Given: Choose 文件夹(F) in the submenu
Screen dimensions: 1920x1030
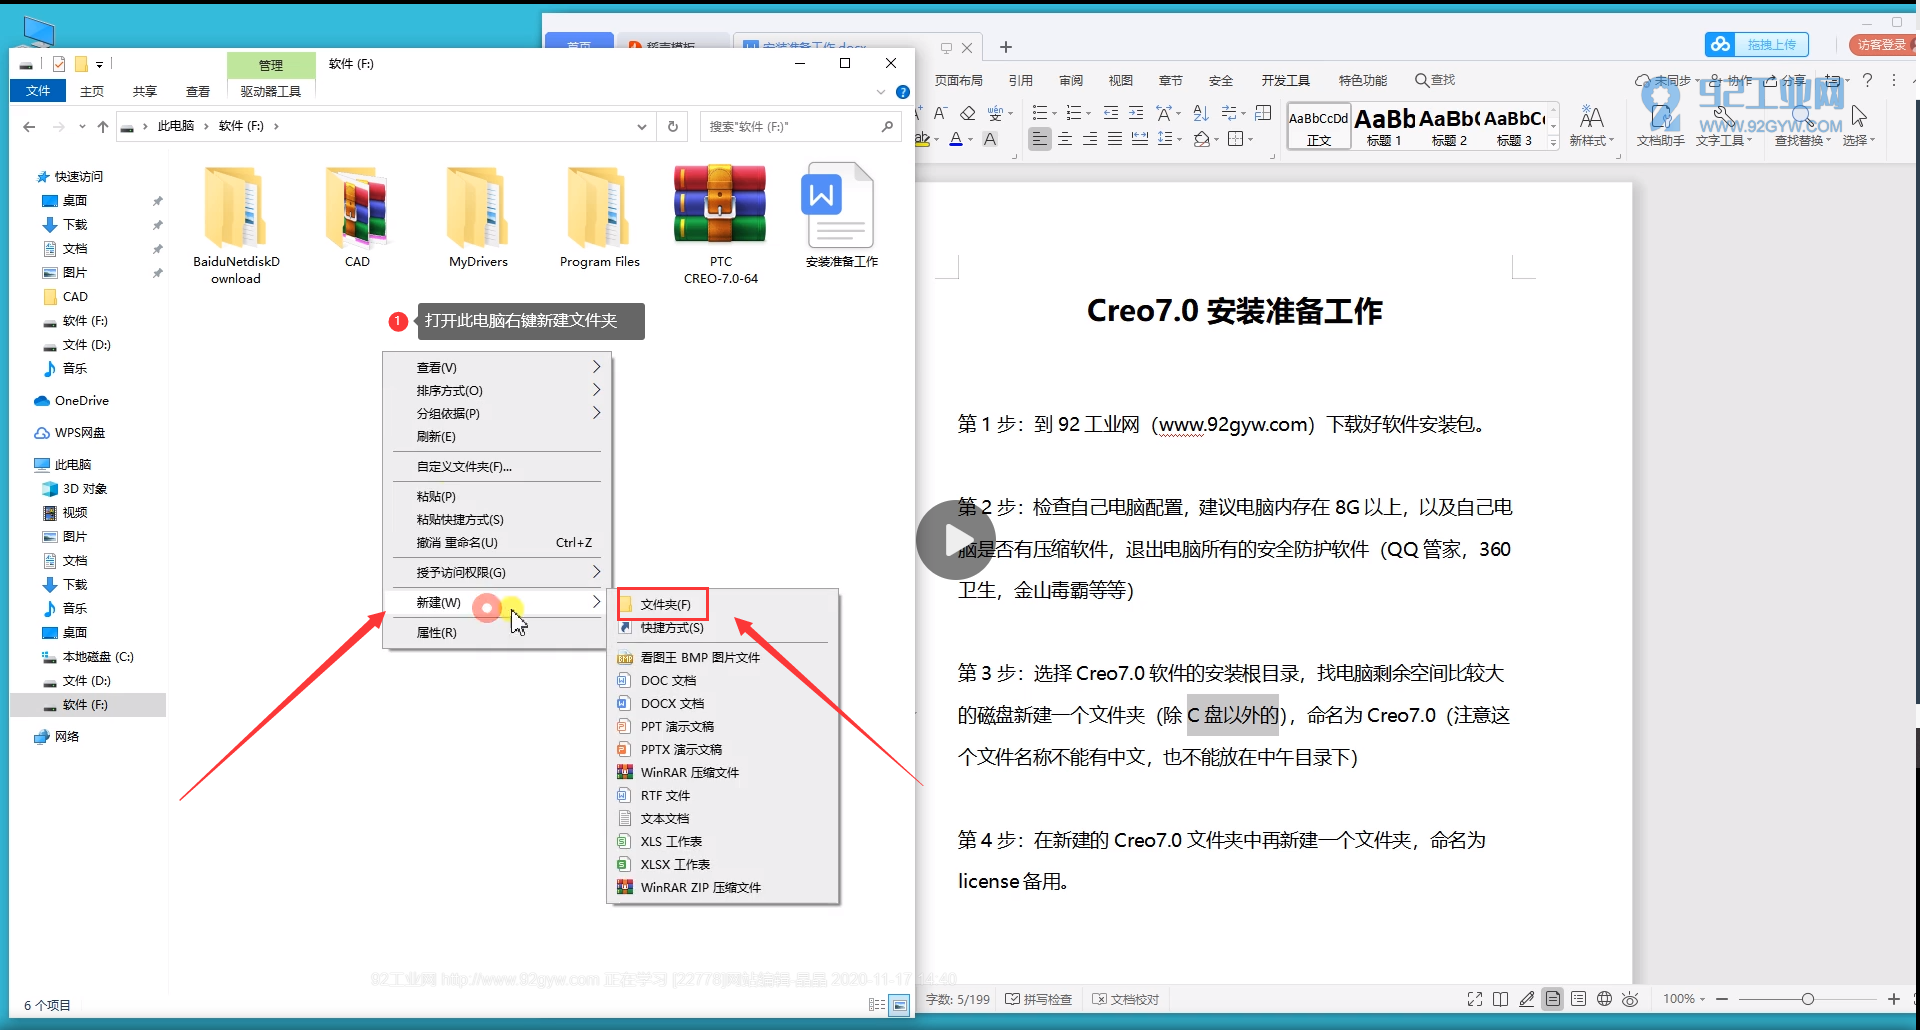Looking at the screenshot, I should pyautogui.click(x=664, y=604).
